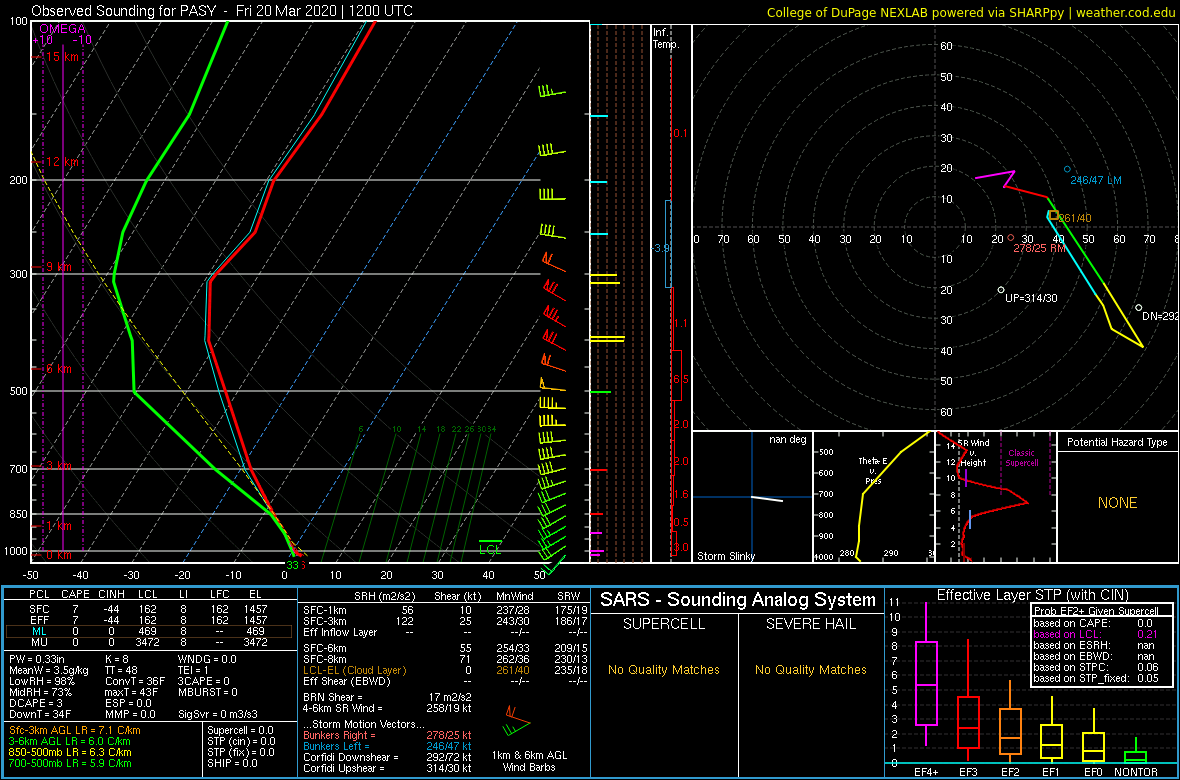Click Bunkers Right = 278/25 kt
1180x780 pixels.
point(388,735)
